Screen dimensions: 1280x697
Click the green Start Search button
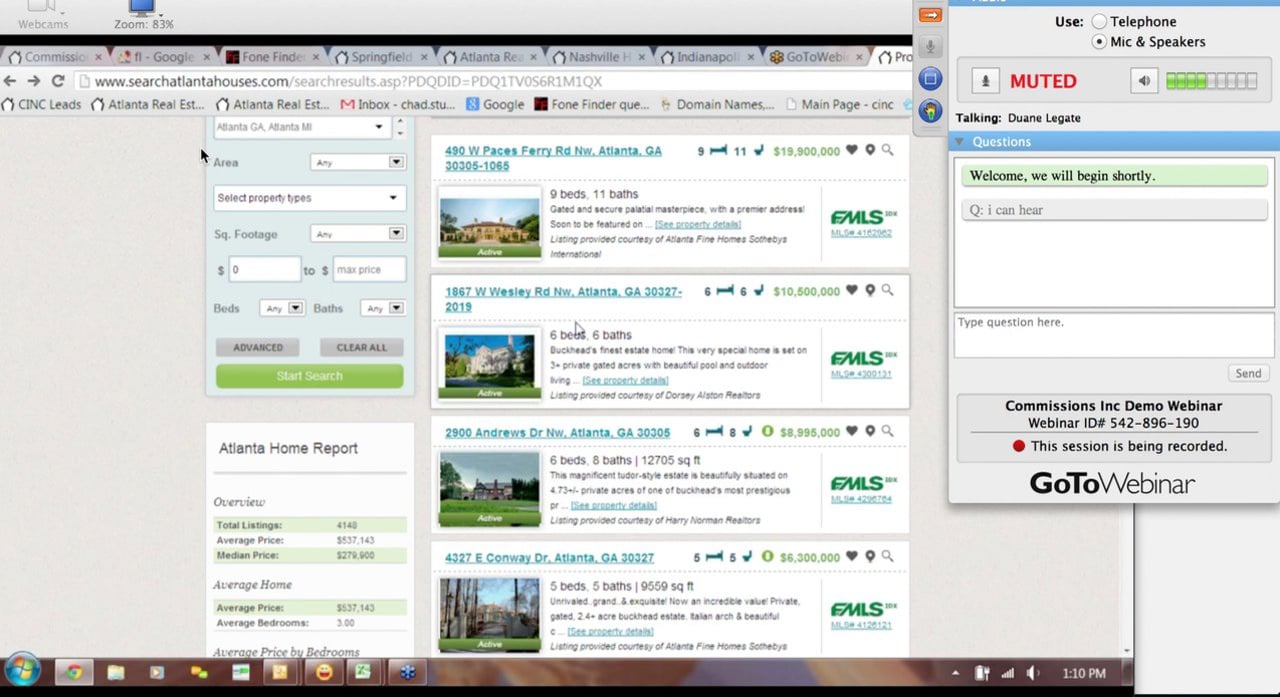(x=309, y=376)
